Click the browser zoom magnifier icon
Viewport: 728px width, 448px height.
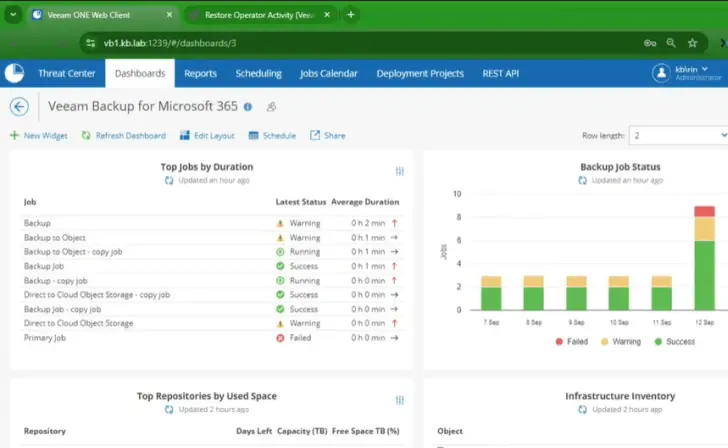(671, 43)
